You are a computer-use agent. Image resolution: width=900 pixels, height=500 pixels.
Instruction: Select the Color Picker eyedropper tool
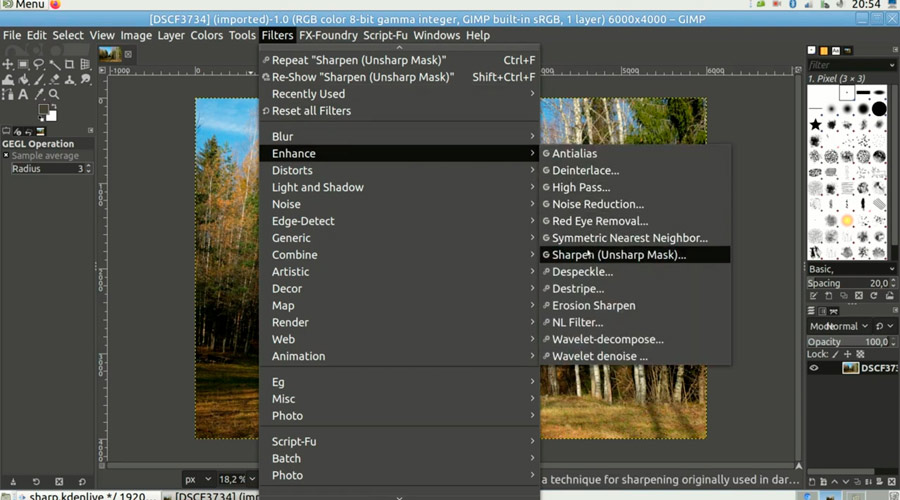coord(38,94)
